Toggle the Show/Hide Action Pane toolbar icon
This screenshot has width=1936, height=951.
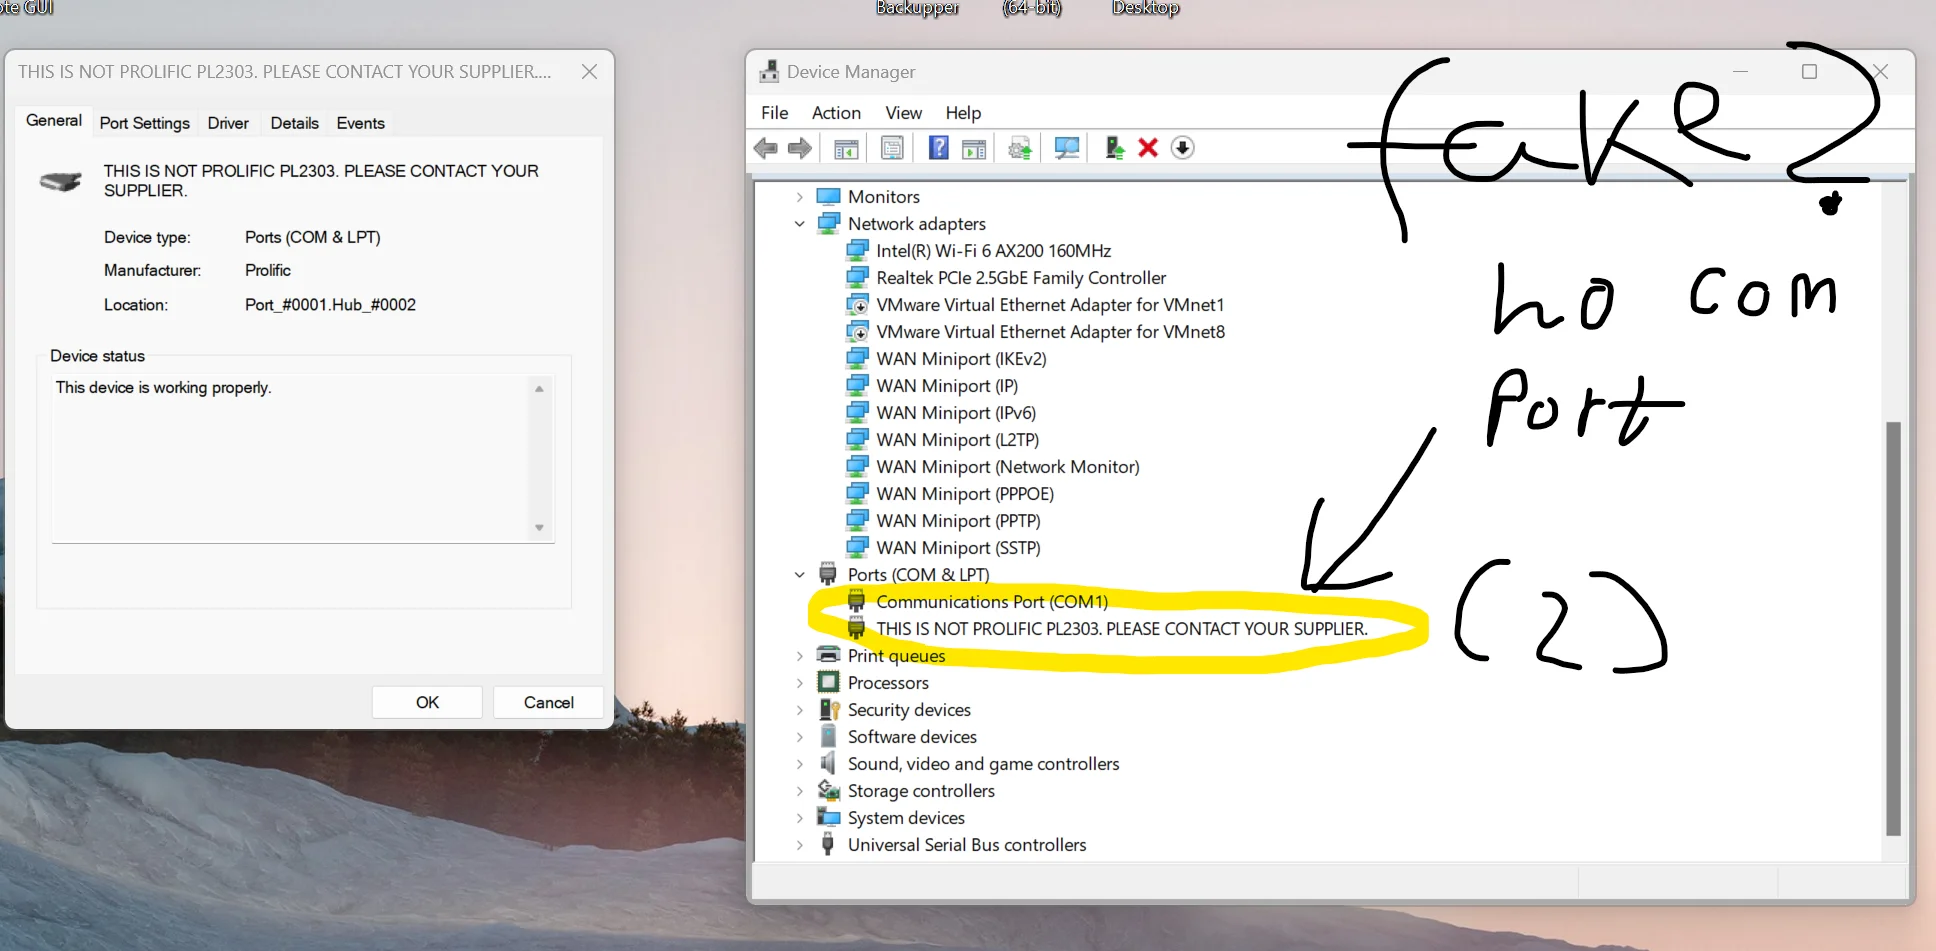pyautogui.click(x=974, y=148)
